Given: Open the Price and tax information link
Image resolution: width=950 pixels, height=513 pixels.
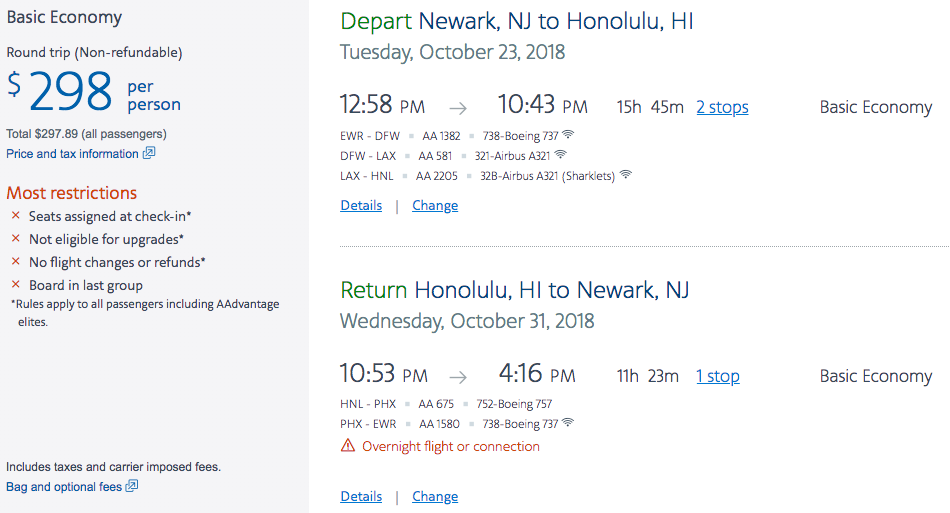Looking at the screenshot, I should 72,154.
